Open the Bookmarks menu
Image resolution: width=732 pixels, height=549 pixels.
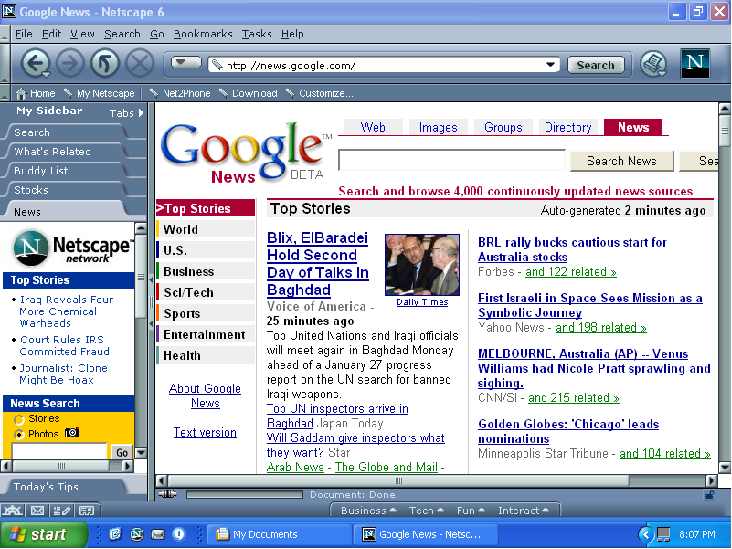pos(203,34)
